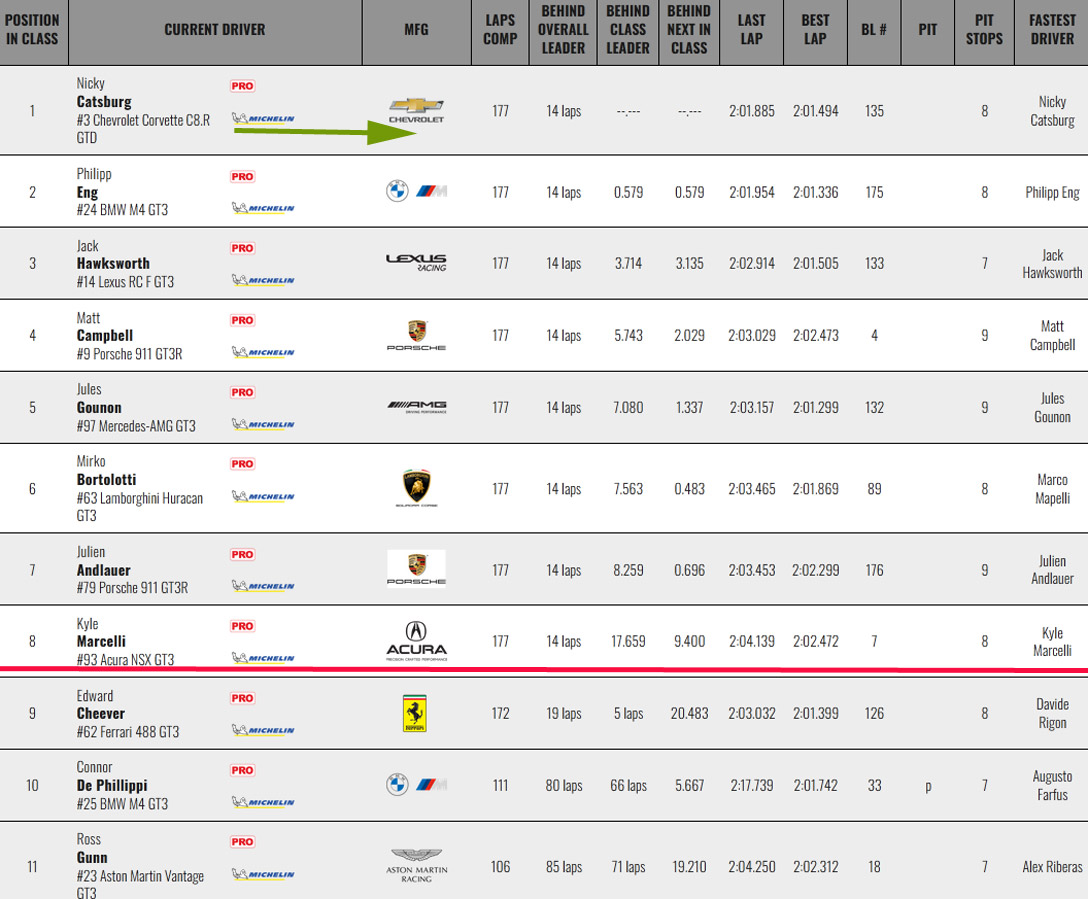
Task: Click fastest driver Augusto Farfus
Action: [x=1052, y=785]
